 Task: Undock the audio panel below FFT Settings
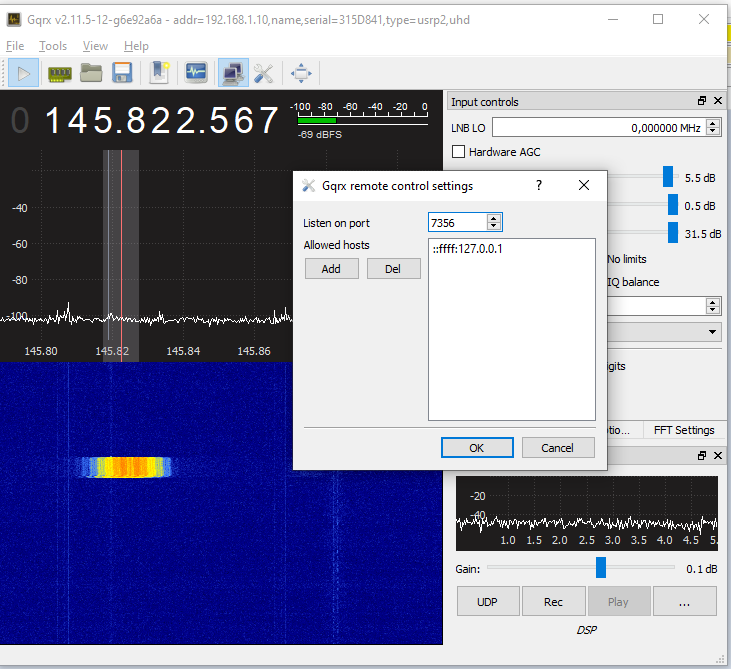pos(702,455)
